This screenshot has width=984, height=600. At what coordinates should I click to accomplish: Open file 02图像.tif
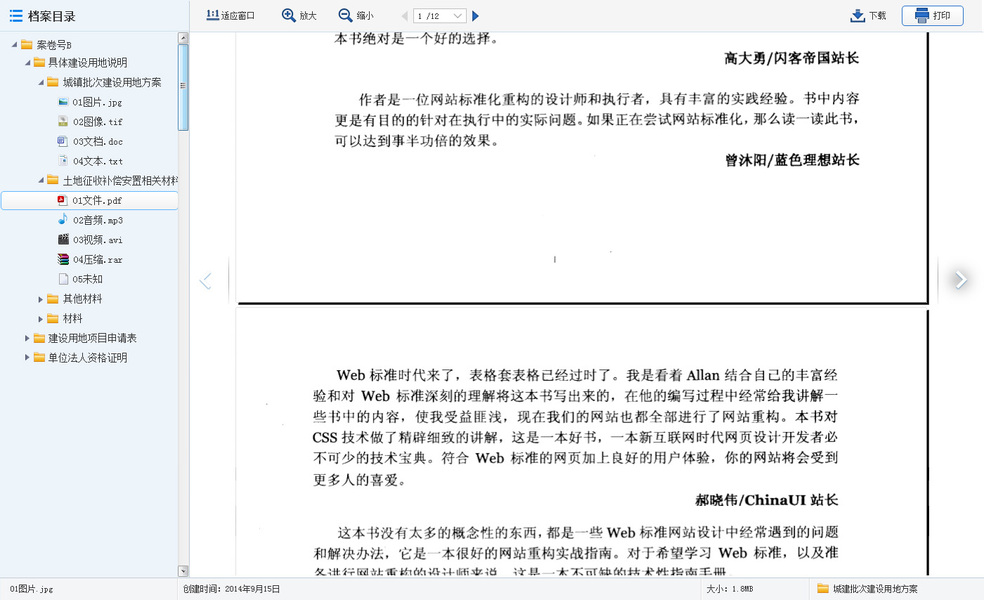click(97, 122)
